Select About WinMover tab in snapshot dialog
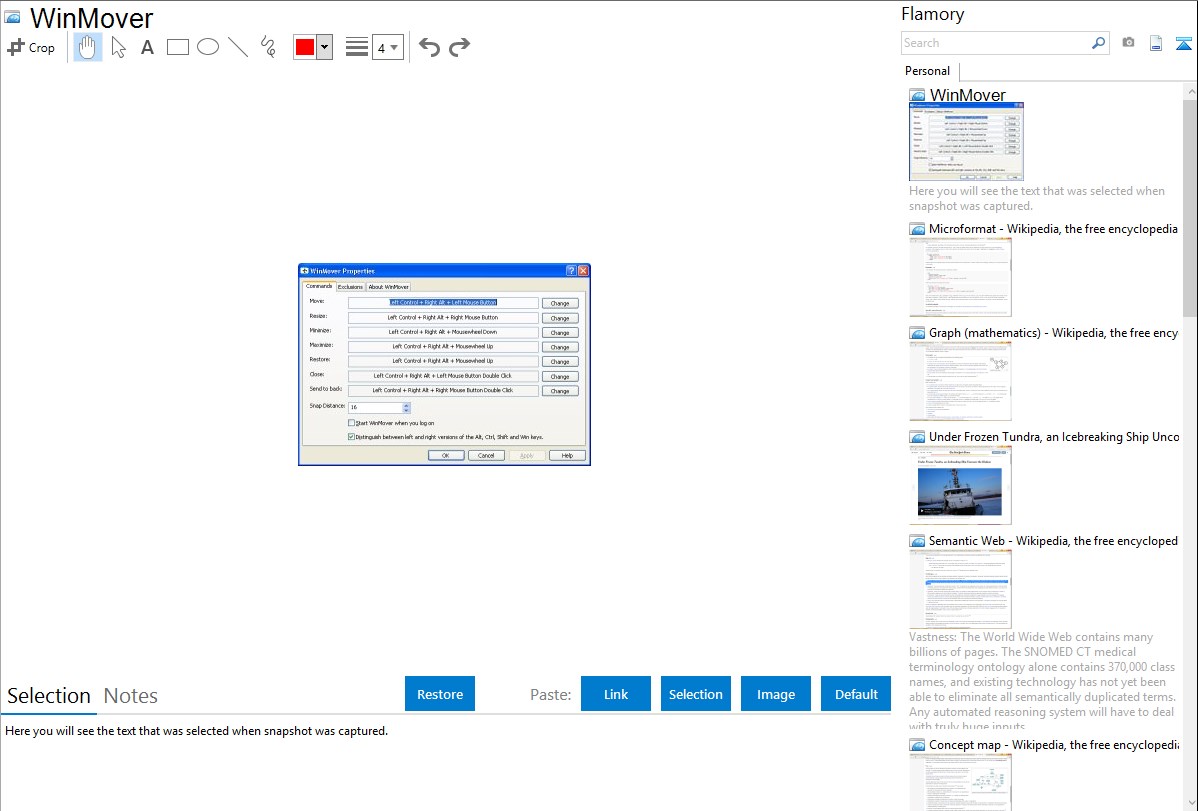This screenshot has height=811, width=1198. tap(389, 287)
